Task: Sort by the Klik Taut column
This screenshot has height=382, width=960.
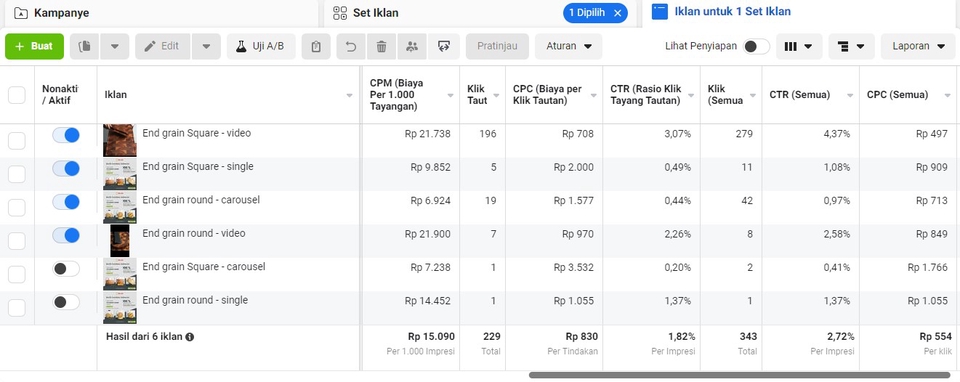Action: [496, 96]
